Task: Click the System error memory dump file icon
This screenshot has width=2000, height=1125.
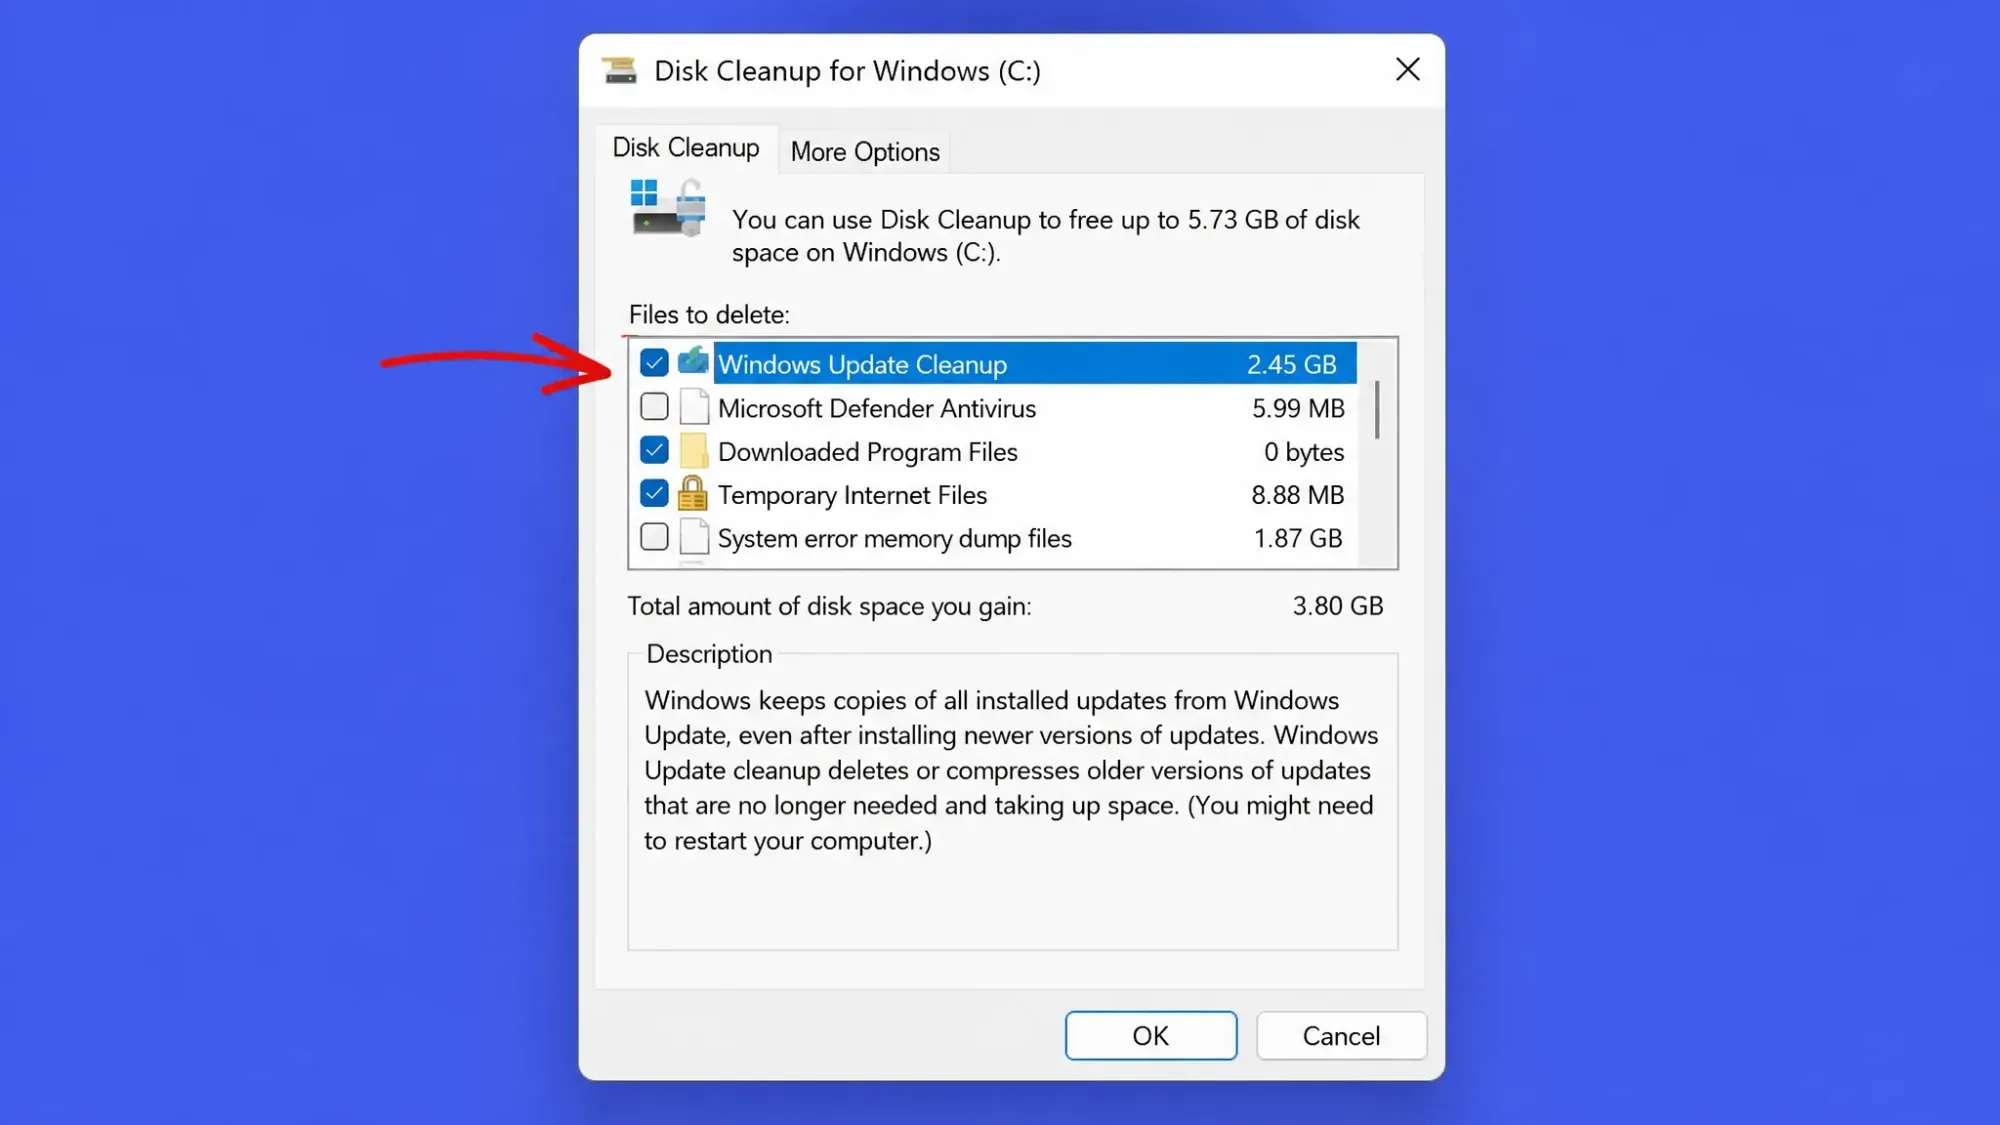Action: click(x=694, y=537)
